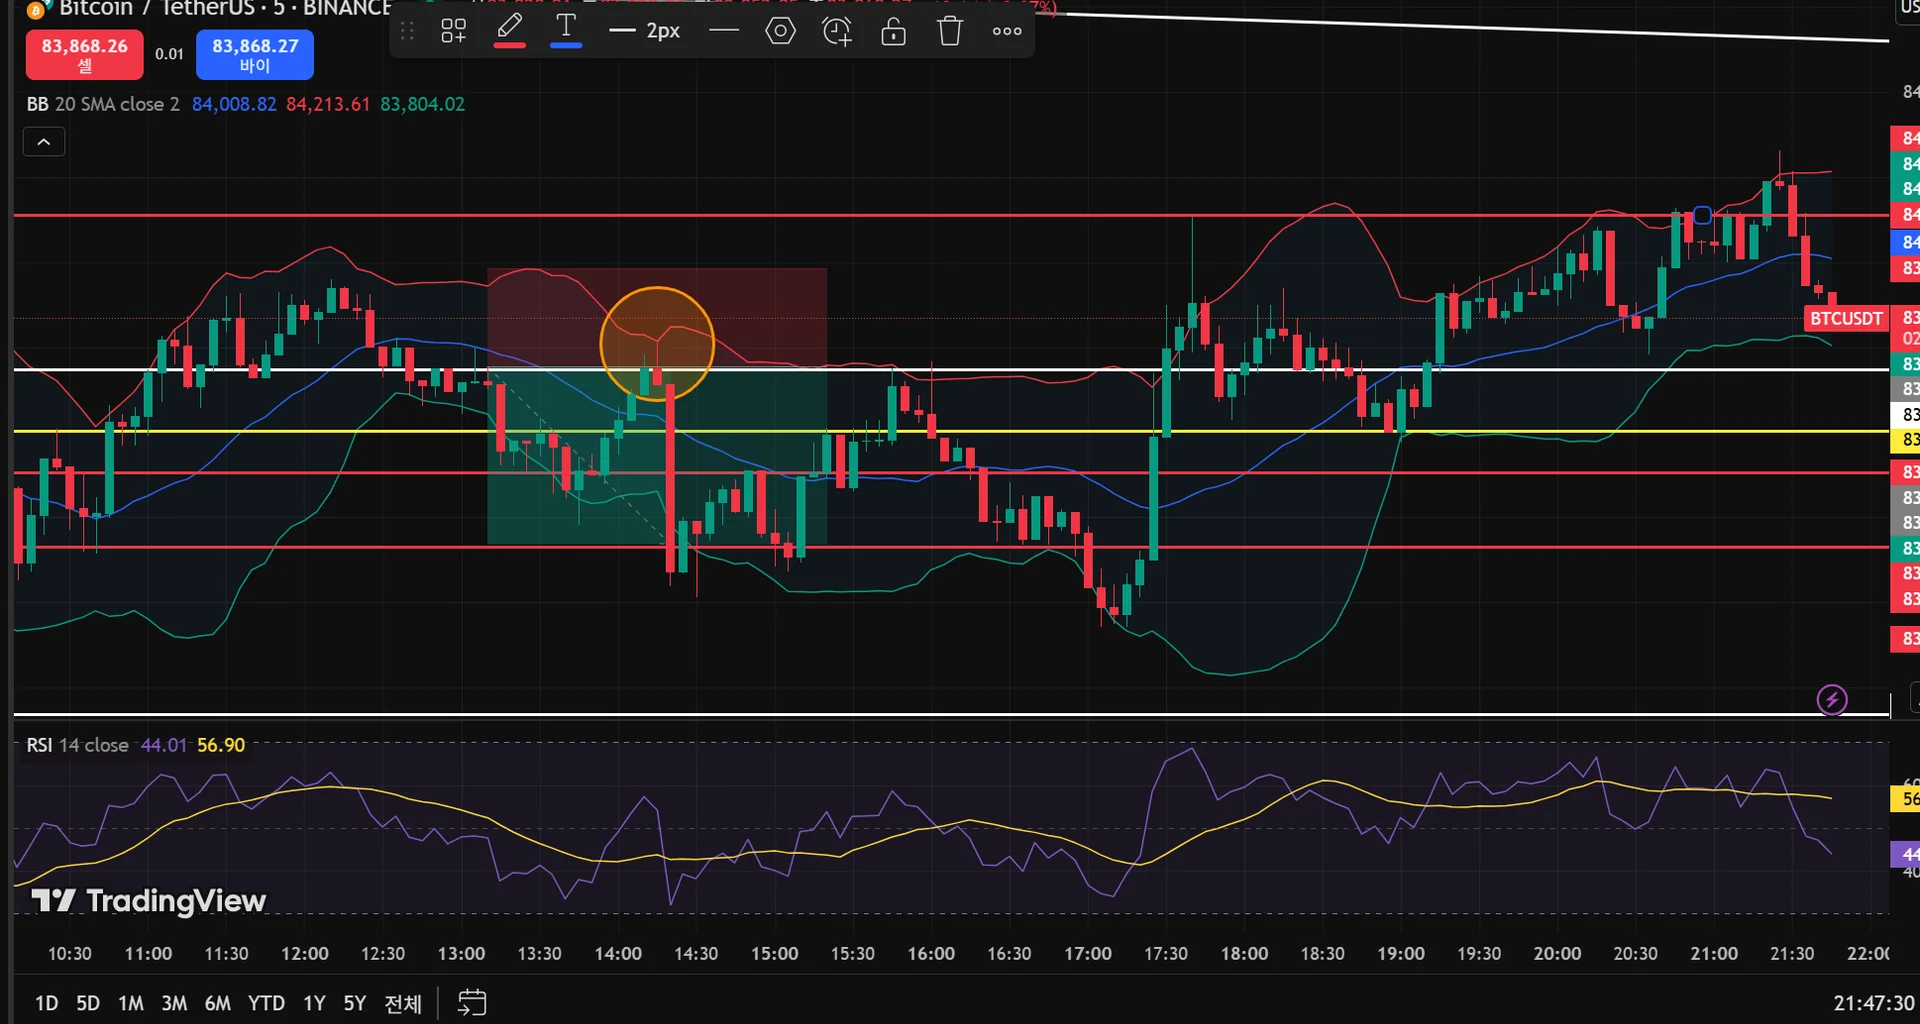This screenshot has height=1024, width=1920.
Task: Delete the selected drawing with the trash icon
Action: pyautogui.click(x=950, y=31)
